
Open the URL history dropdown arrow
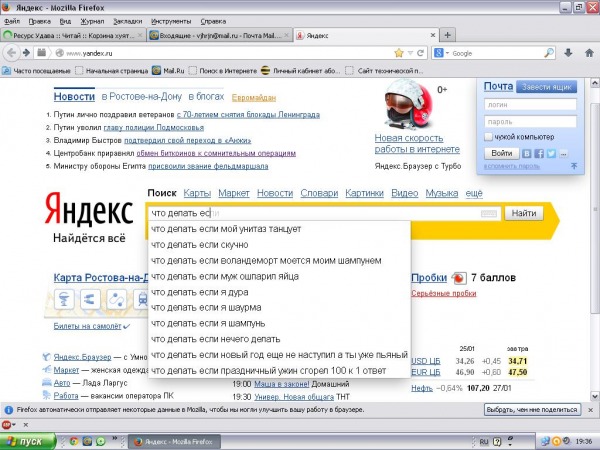(x=410, y=53)
